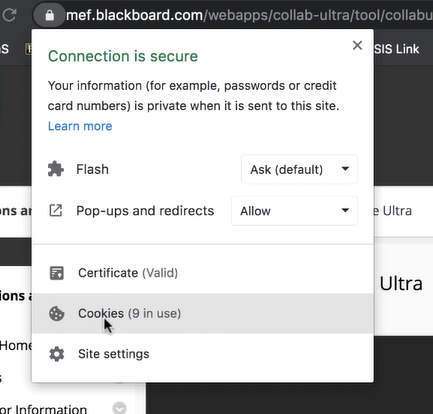Viewport: 433px width, 414px height.
Task: Click the Pop-ups and redirects icon
Action: pos(56,211)
